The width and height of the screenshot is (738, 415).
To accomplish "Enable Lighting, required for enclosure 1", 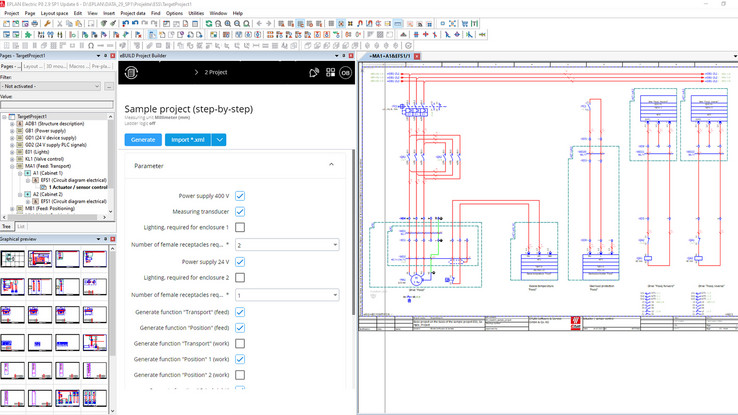I will click(x=240, y=227).
